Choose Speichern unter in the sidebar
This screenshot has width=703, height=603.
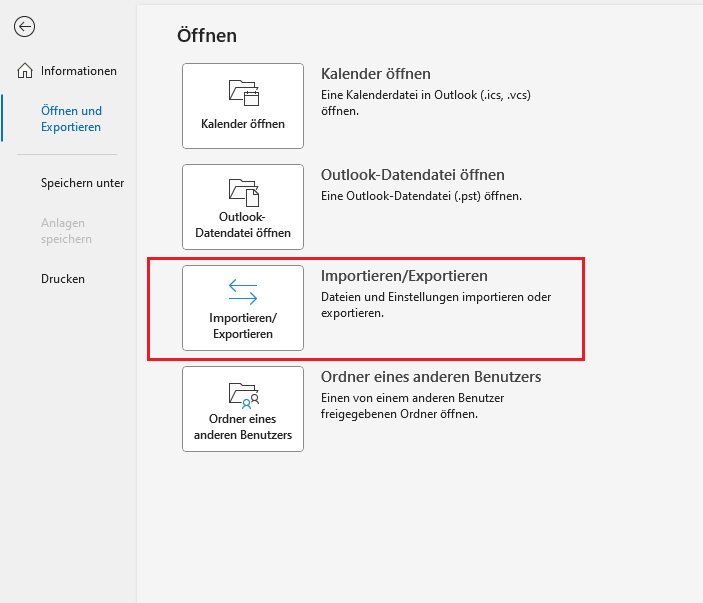(x=82, y=183)
